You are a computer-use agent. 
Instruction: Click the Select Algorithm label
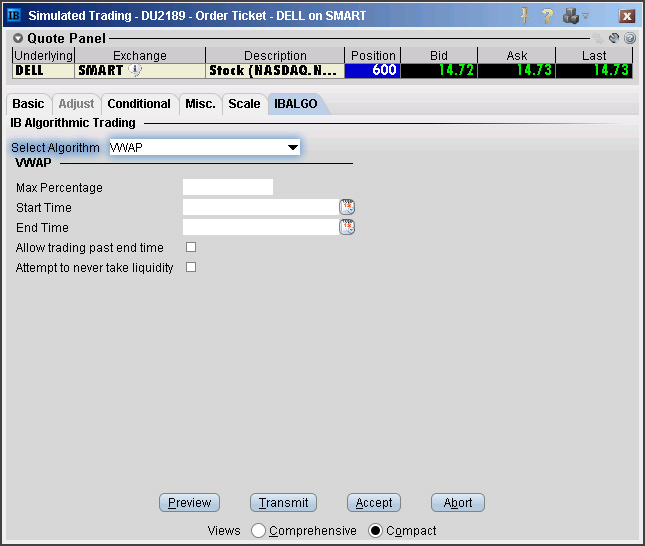click(55, 148)
